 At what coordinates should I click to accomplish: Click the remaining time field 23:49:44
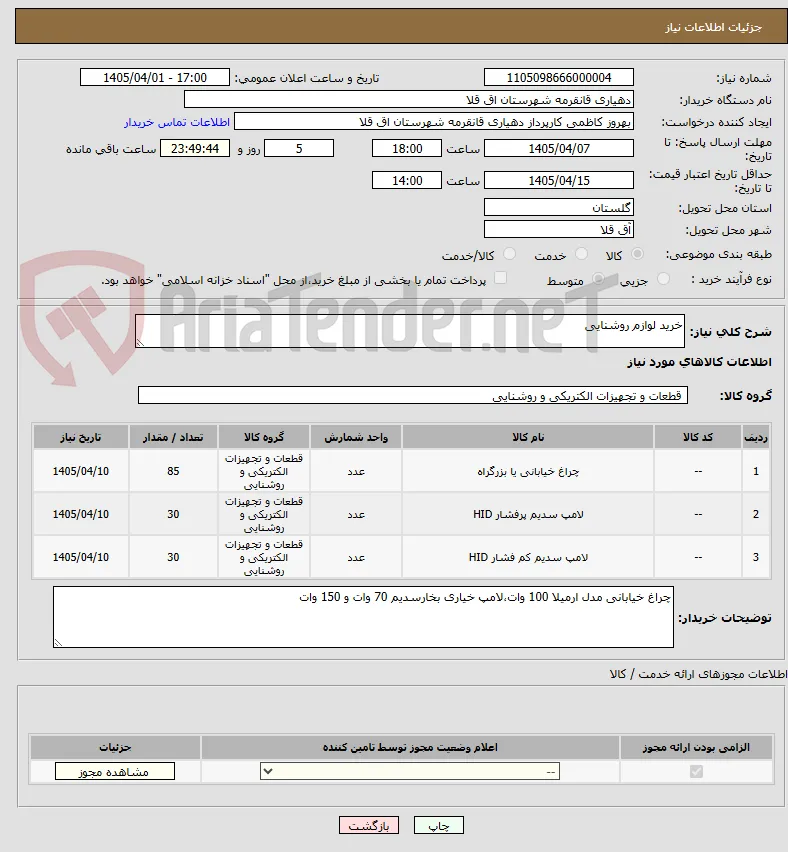coord(195,148)
